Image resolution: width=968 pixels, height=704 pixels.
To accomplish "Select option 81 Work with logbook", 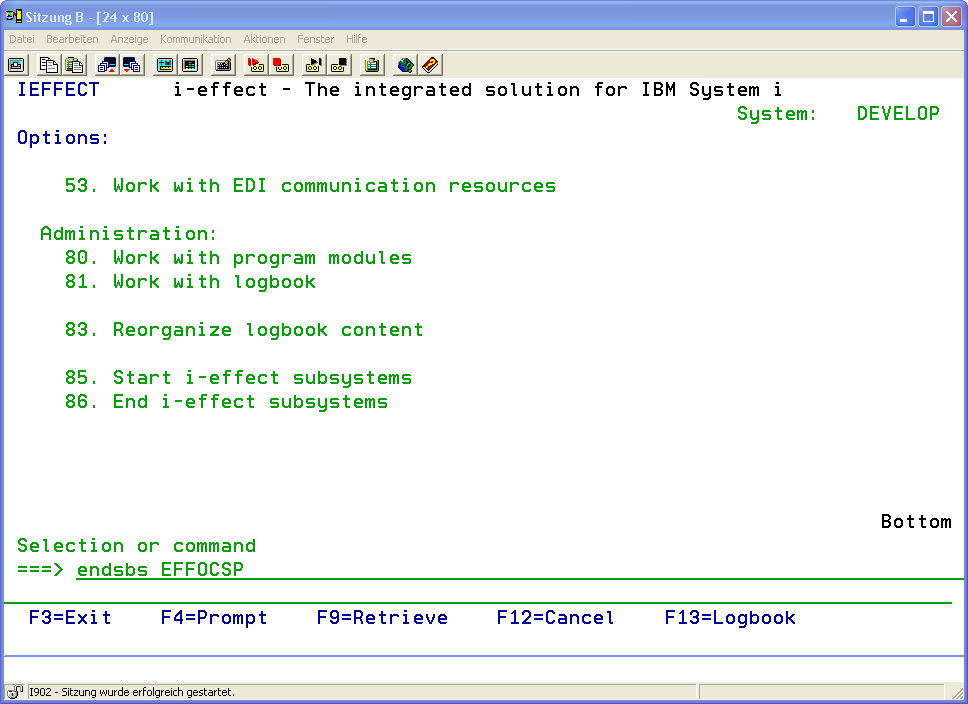I will point(190,282).
